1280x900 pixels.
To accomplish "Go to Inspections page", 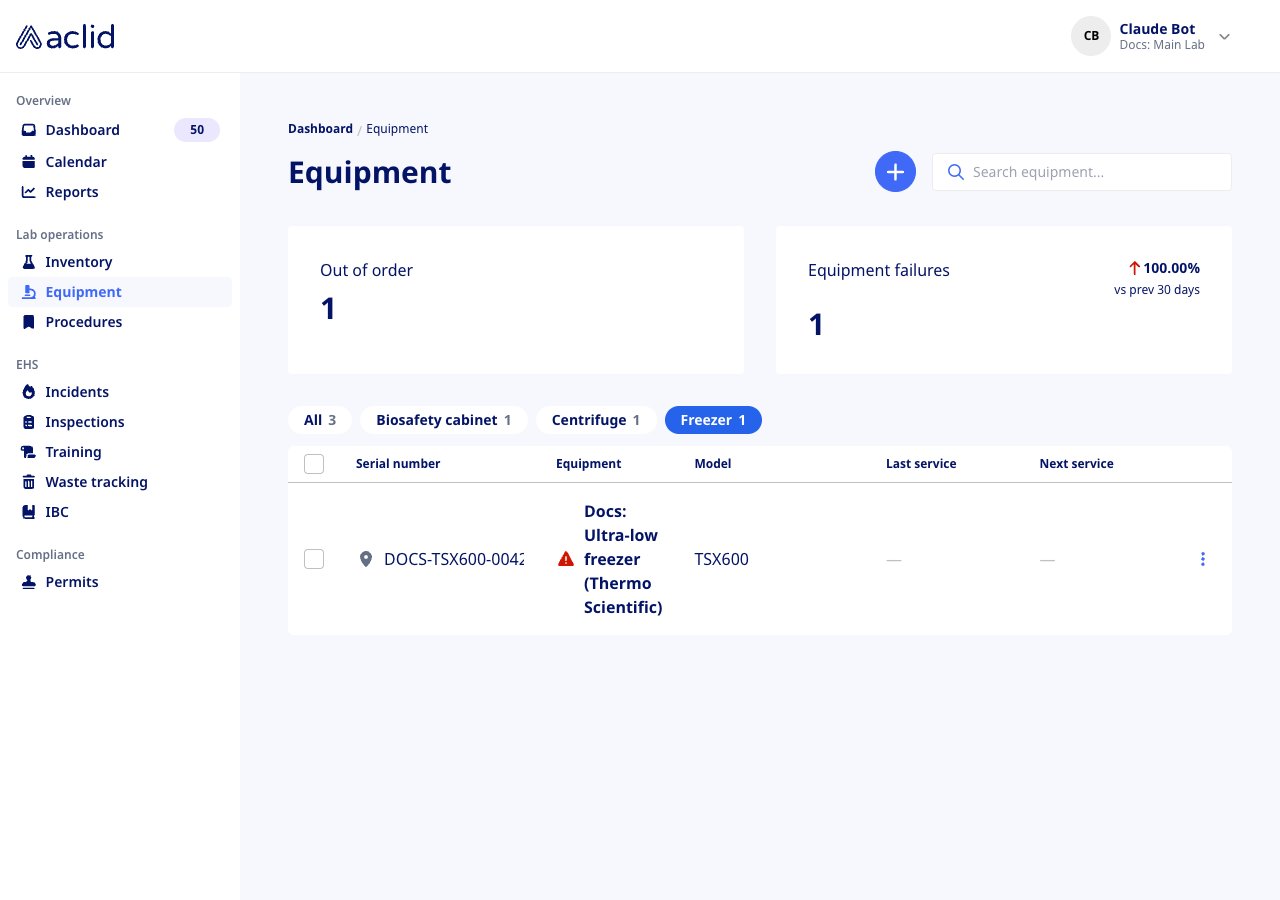I will [x=120, y=422].
